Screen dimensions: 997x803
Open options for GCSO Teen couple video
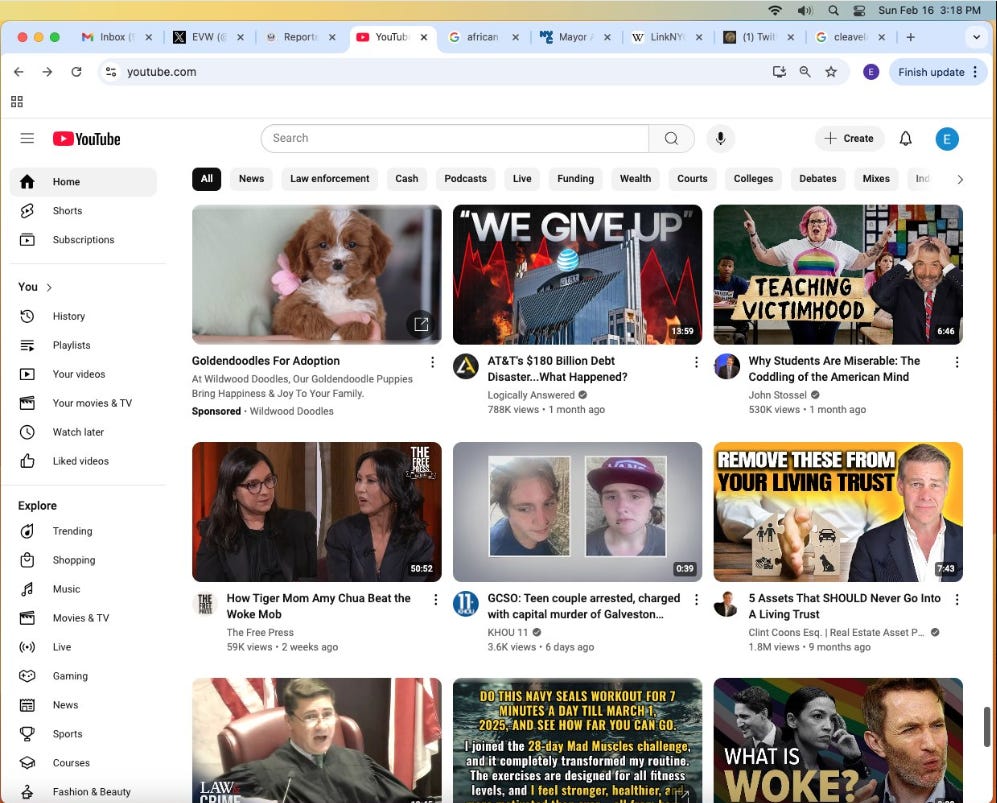[696, 600]
